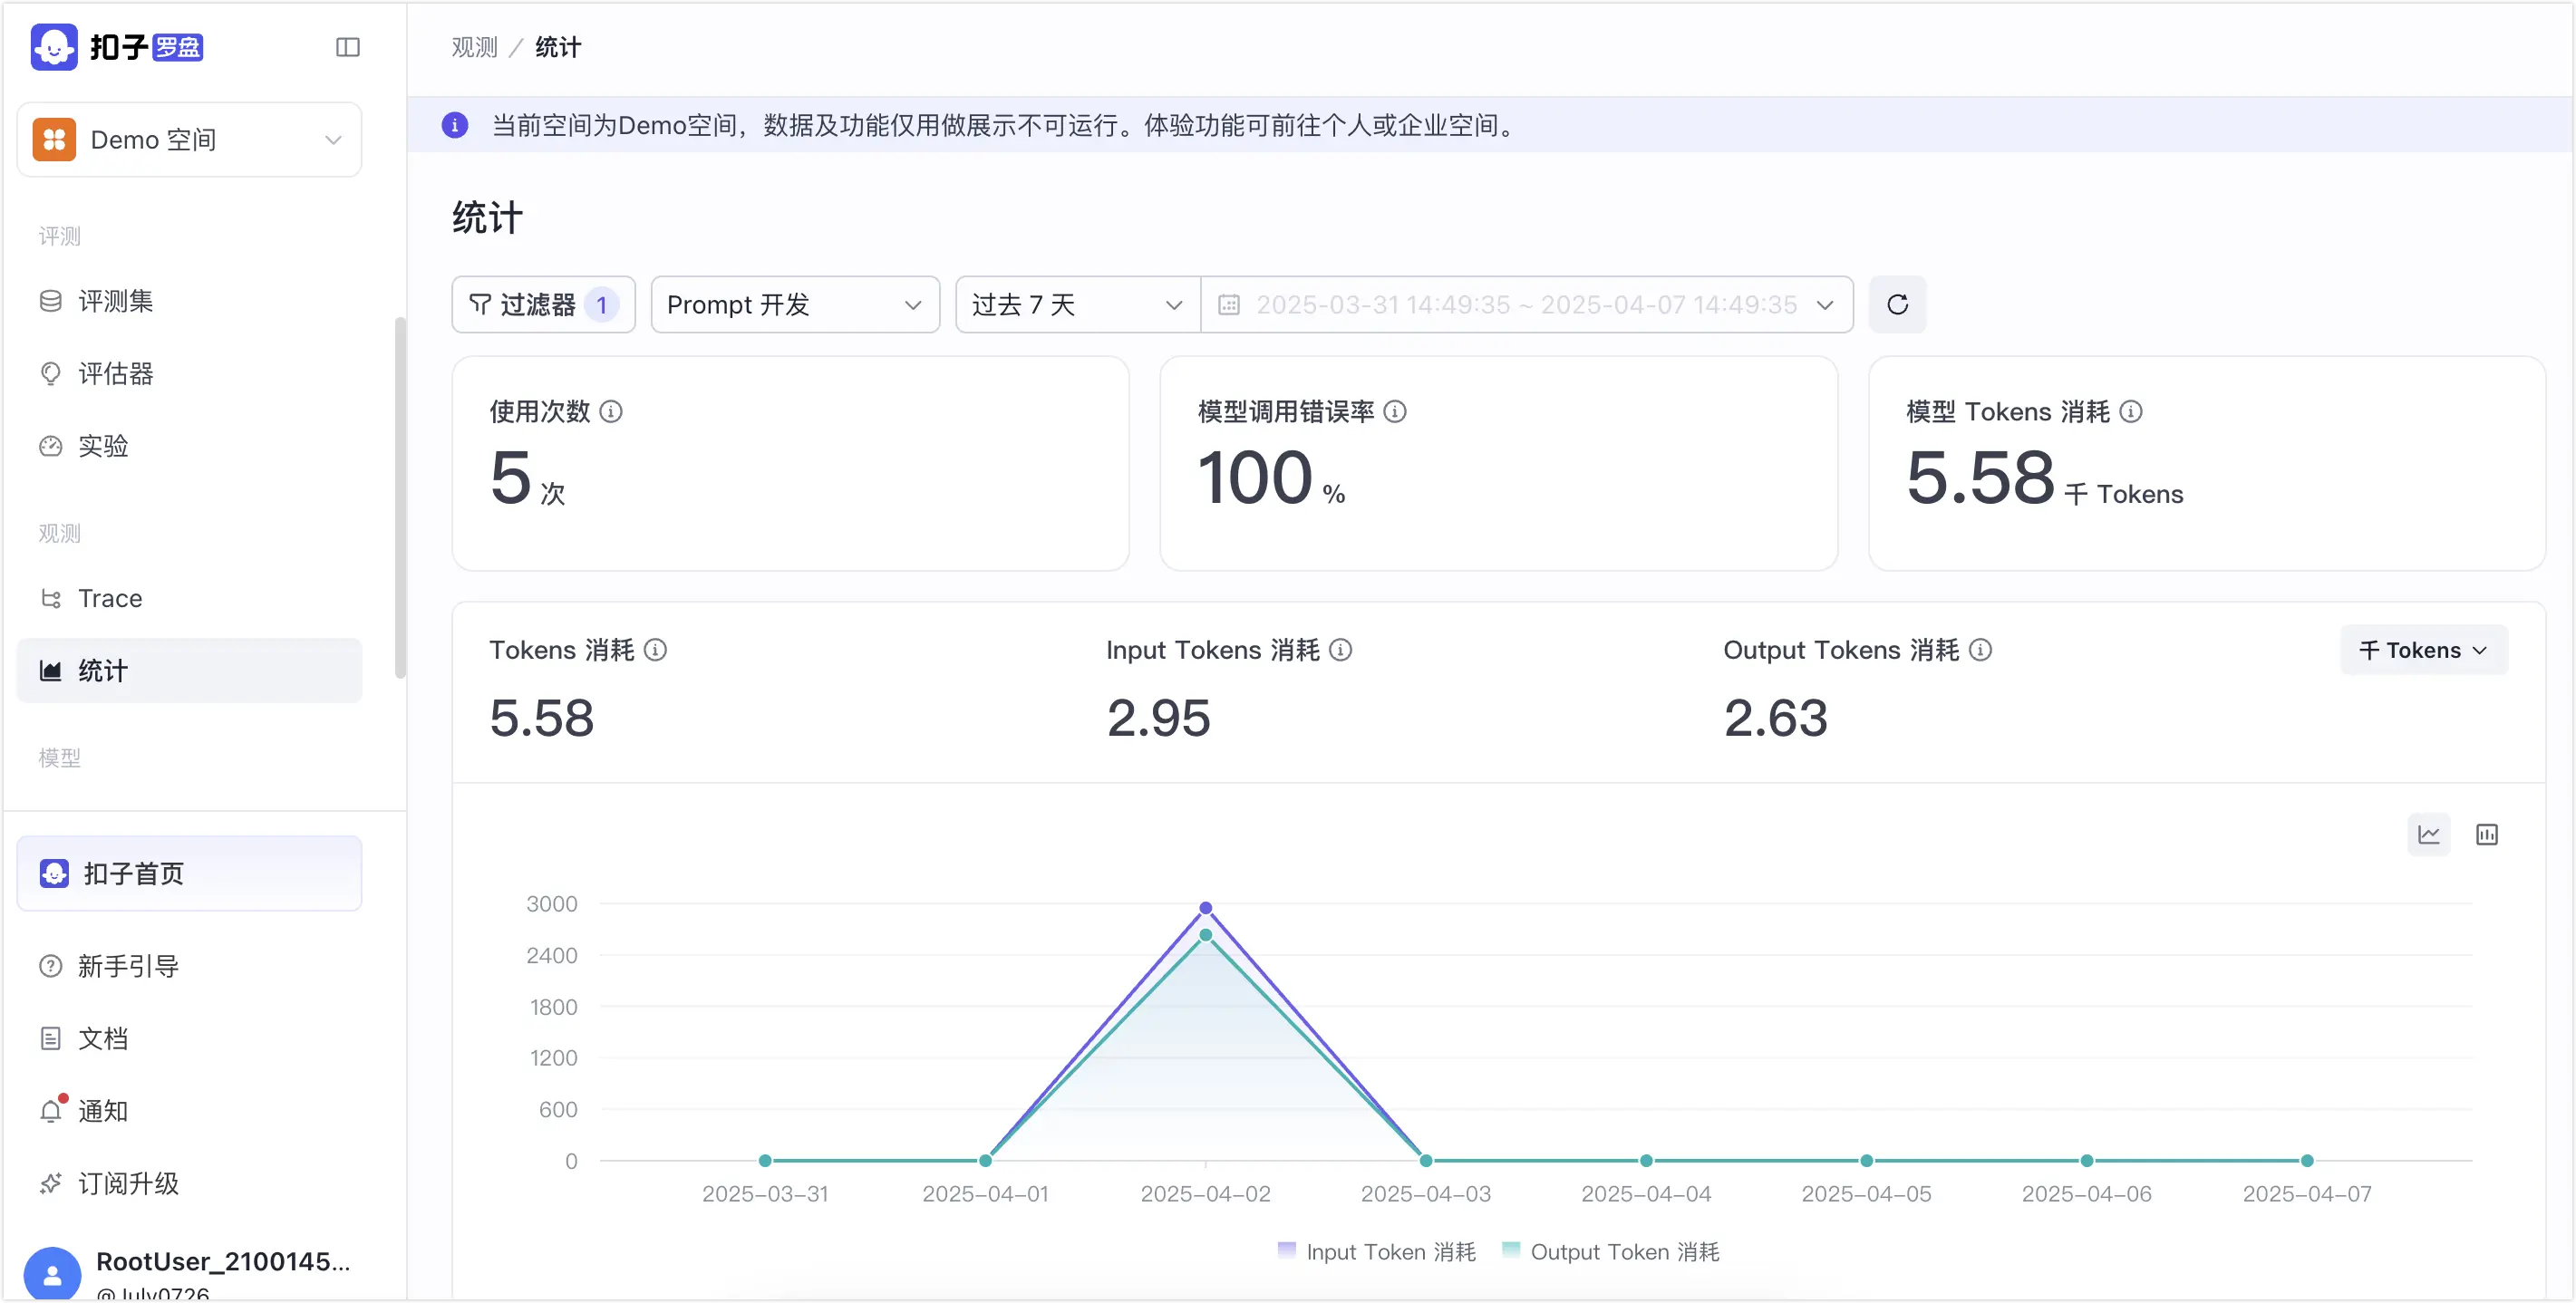Click the 新手引导 question mark icon
The image size is (2576, 1303).
coord(51,966)
